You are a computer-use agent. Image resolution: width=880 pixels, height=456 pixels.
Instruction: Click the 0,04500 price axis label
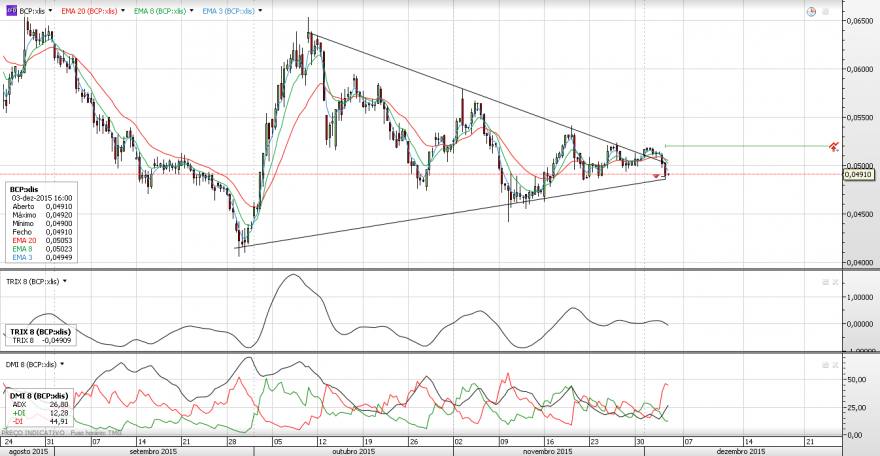coord(859,214)
